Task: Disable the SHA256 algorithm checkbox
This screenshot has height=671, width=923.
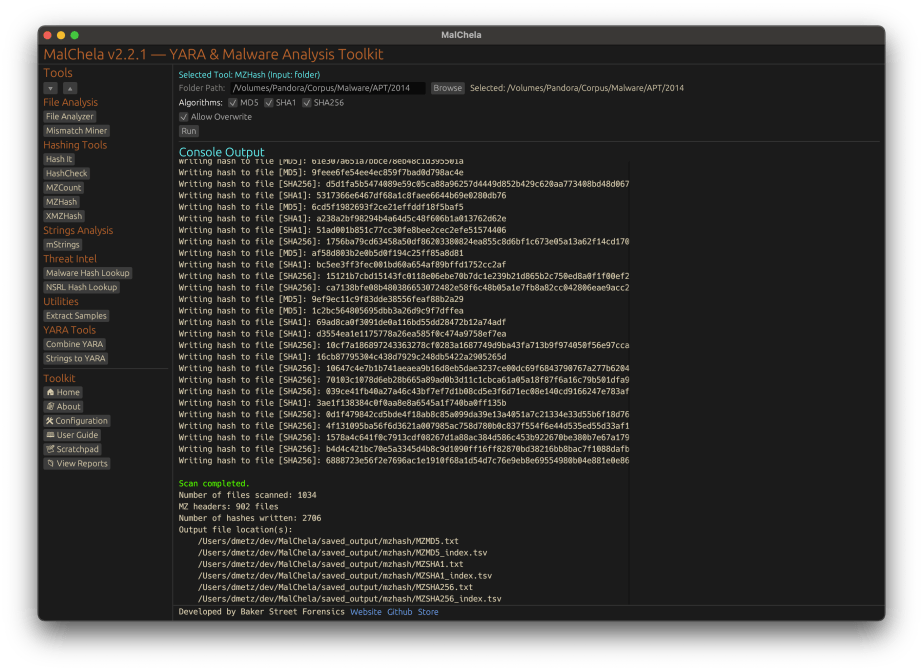Action: click(x=307, y=102)
